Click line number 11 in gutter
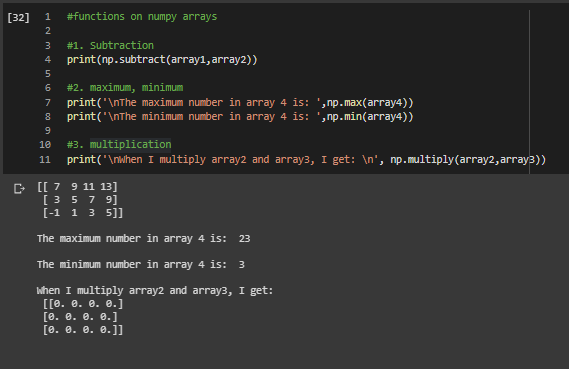 (45, 160)
